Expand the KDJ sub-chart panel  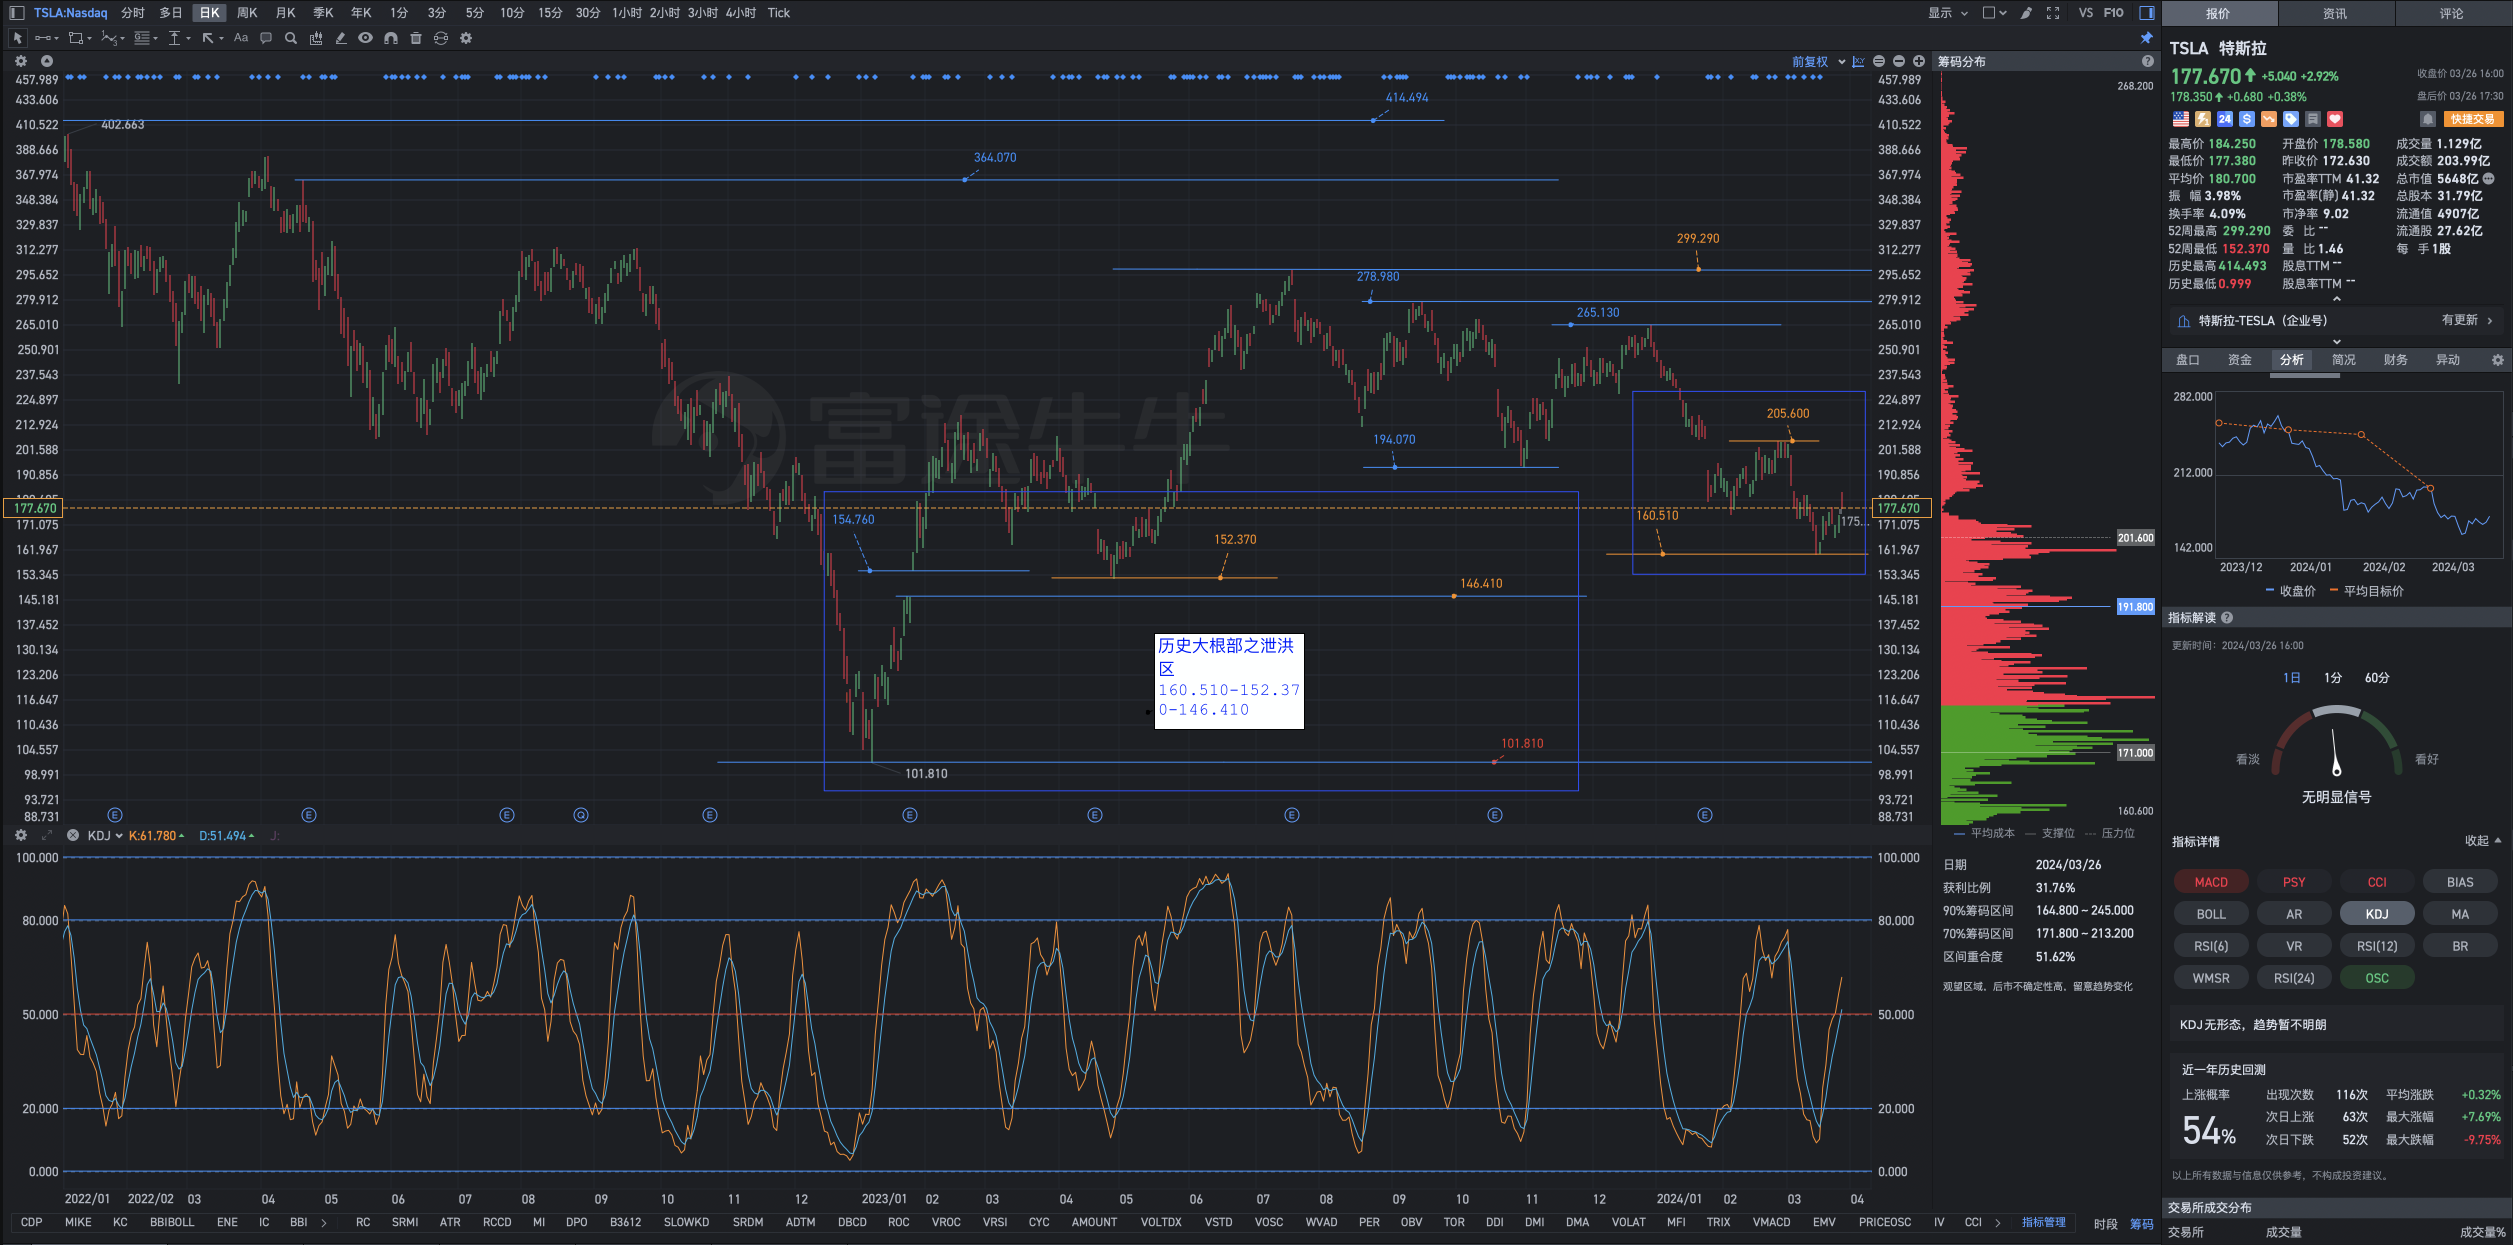pyautogui.click(x=47, y=835)
